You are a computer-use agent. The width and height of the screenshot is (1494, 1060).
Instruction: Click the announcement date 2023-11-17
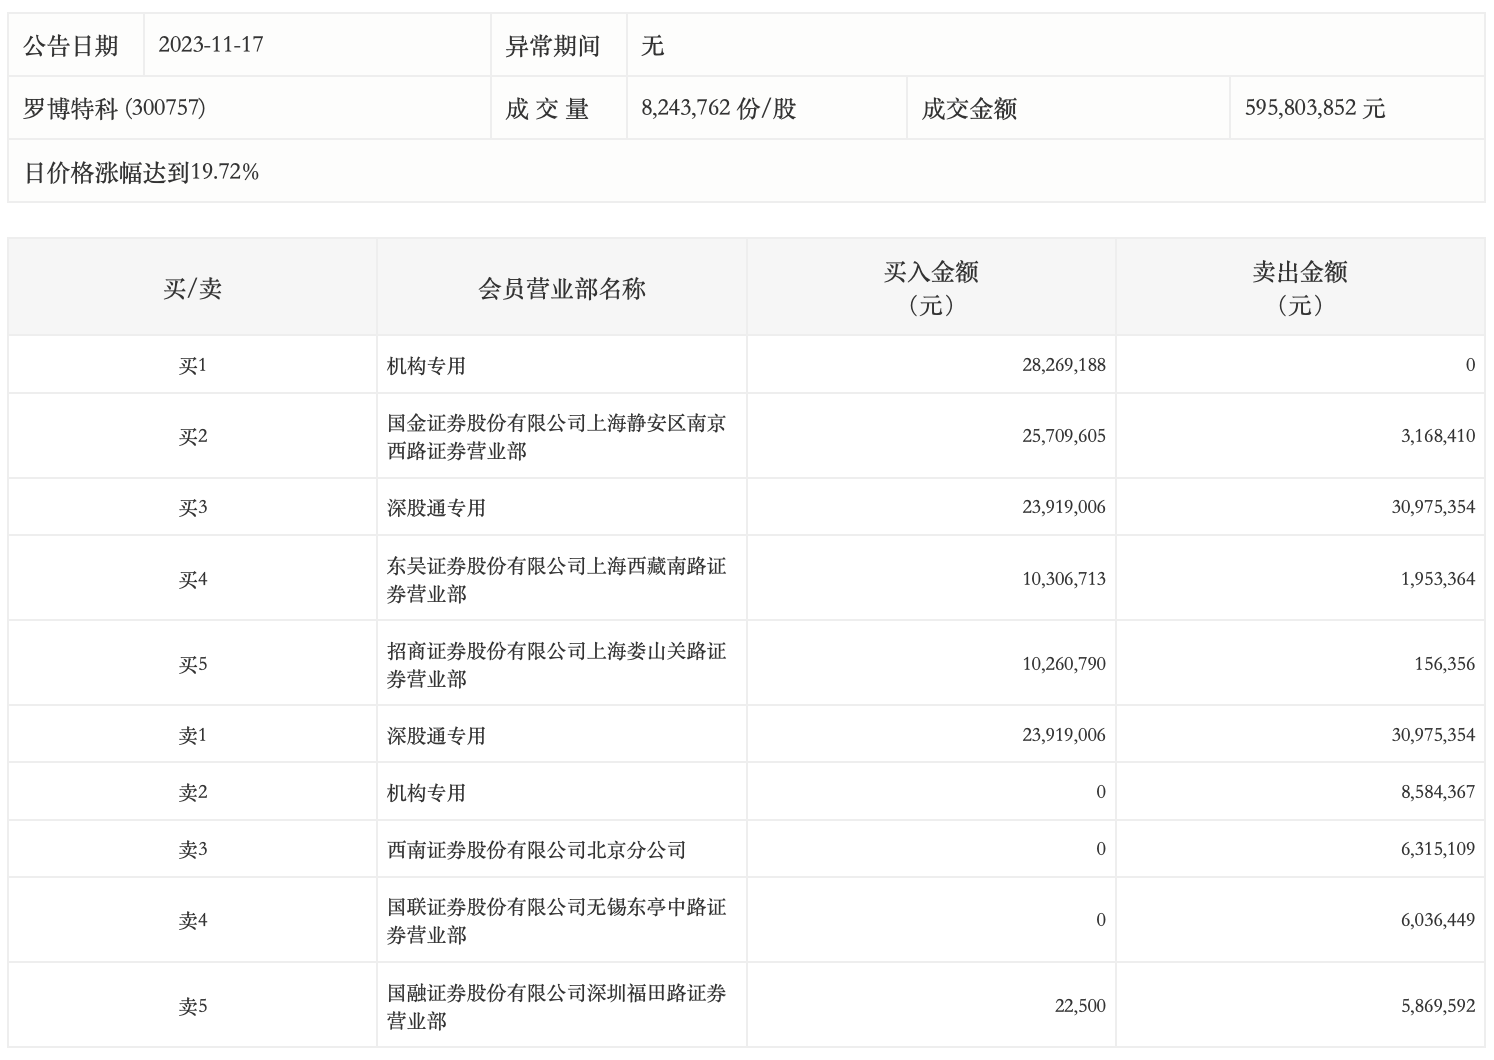tap(211, 45)
